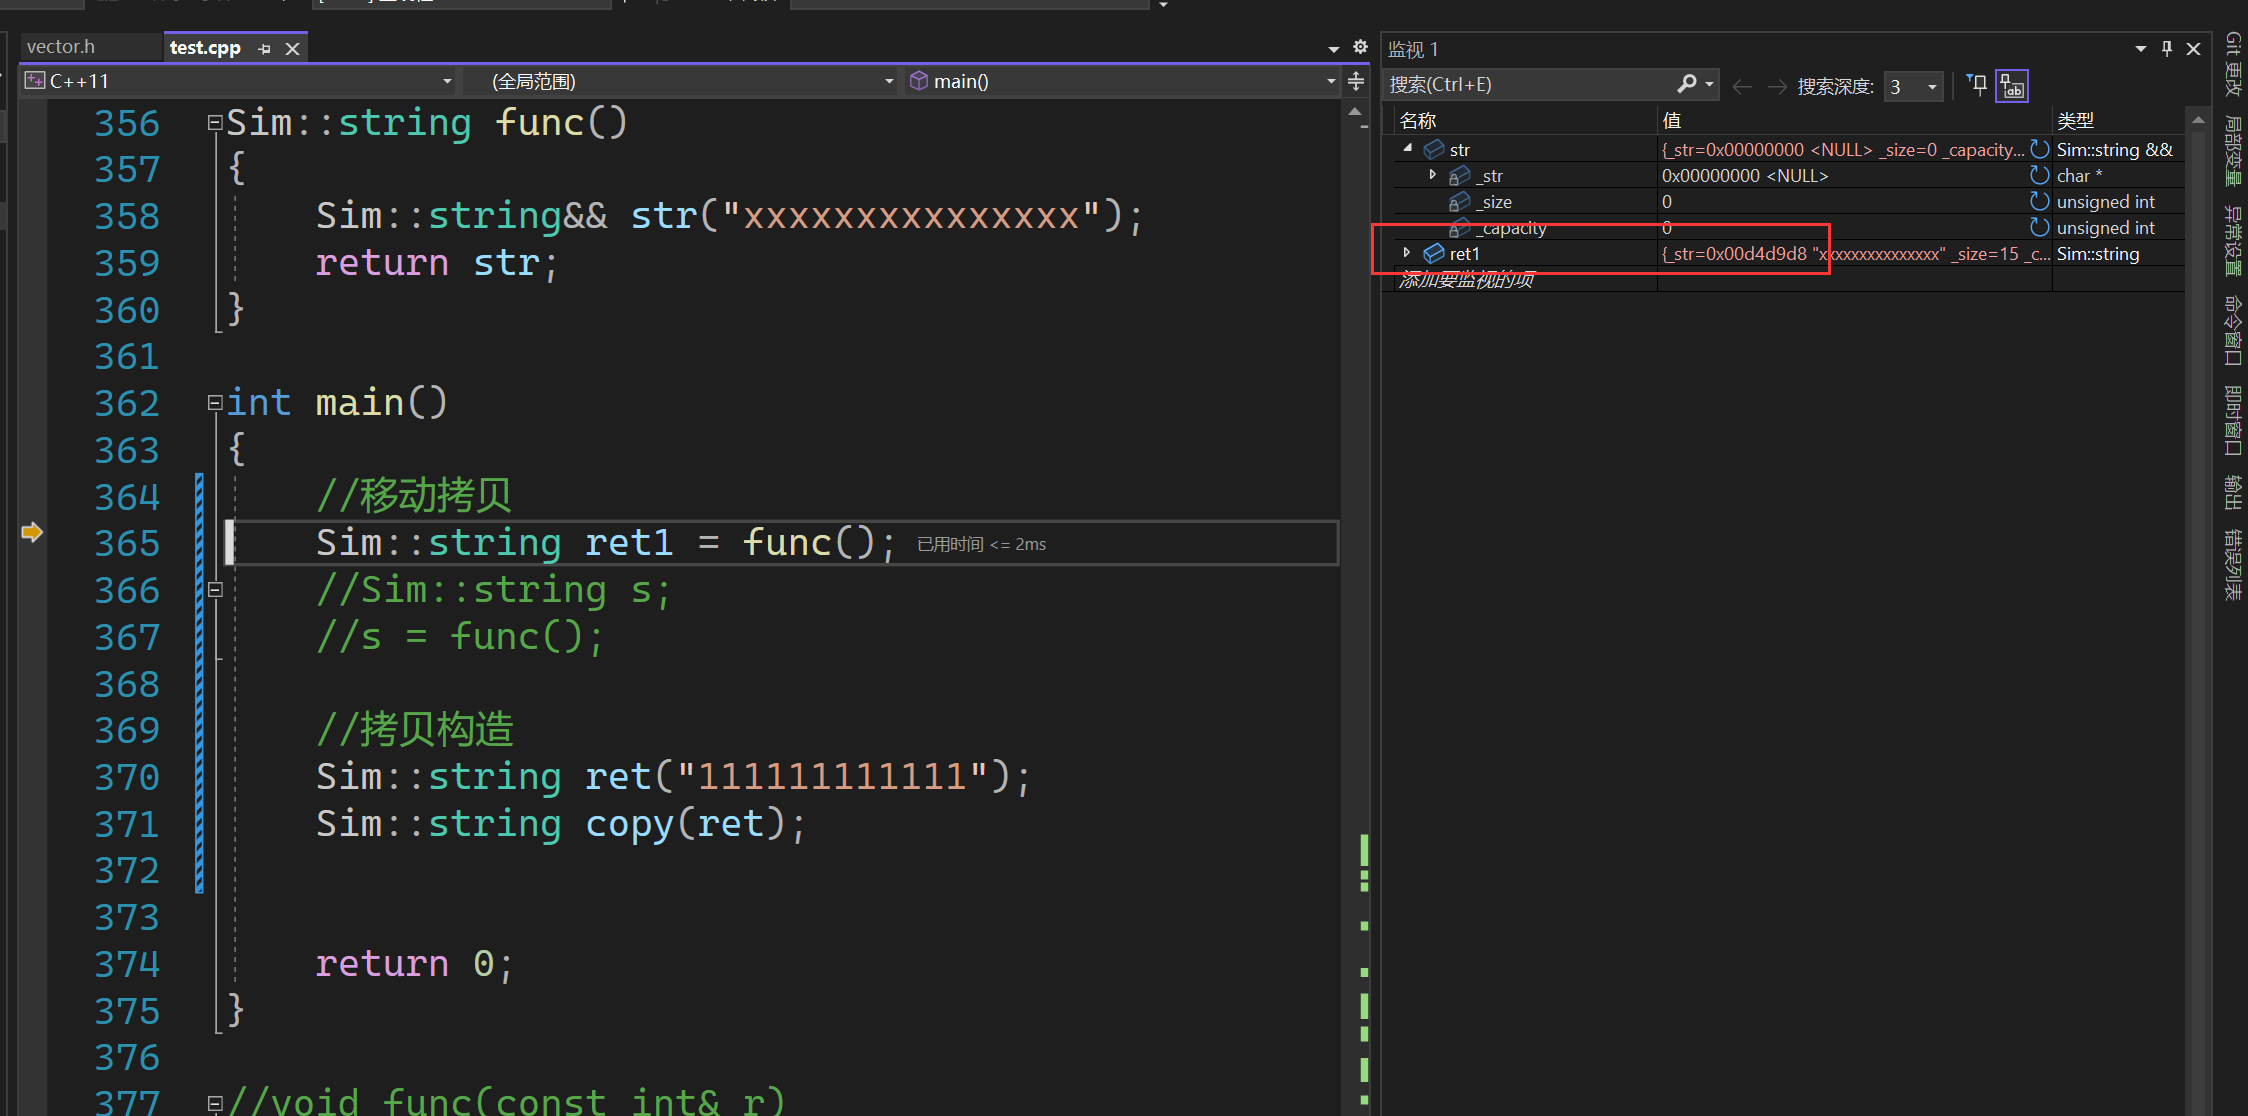Viewport: 2248px width, 1116px height.
Task: Click the ret1 value cell in Watch
Action: click(1854, 254)
